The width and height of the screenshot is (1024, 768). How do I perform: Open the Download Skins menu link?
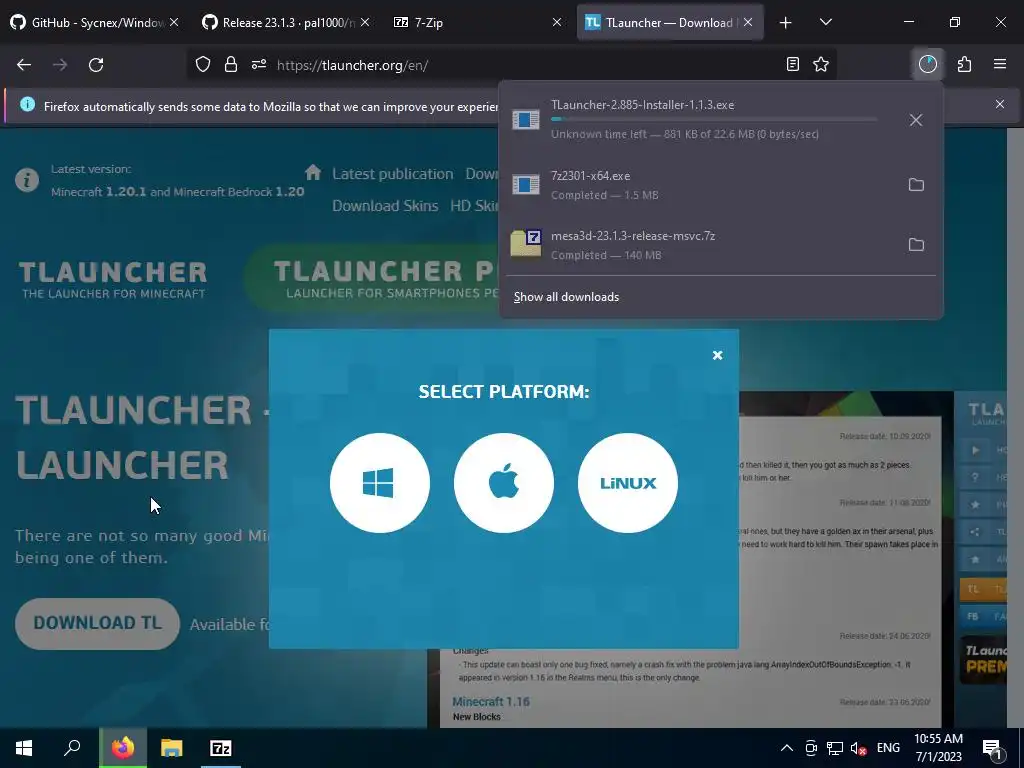pyautogui.click(x=385, y=206)
